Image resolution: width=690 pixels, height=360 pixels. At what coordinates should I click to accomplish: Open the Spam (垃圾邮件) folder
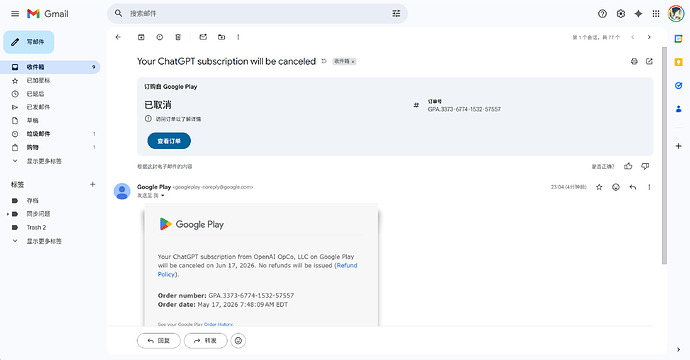pos(50,134)
